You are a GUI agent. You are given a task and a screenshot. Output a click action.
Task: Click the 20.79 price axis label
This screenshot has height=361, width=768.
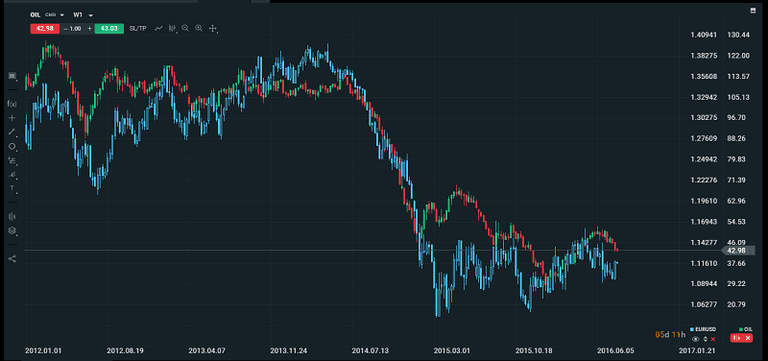[737, 305]
